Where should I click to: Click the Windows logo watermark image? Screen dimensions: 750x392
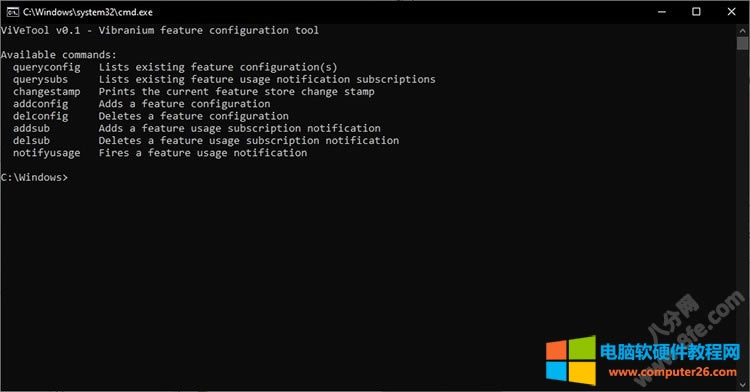[x=571, y=360]
